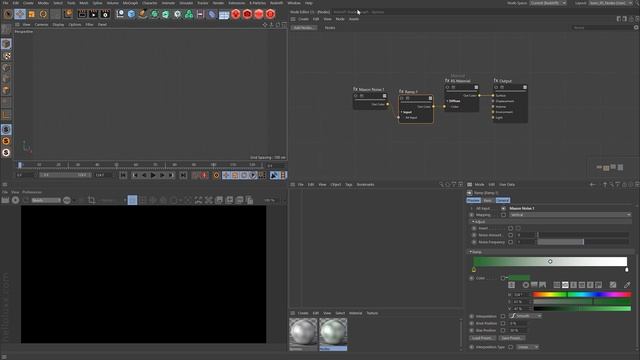Open Node Space dropdown at top right

click(548, 3)
